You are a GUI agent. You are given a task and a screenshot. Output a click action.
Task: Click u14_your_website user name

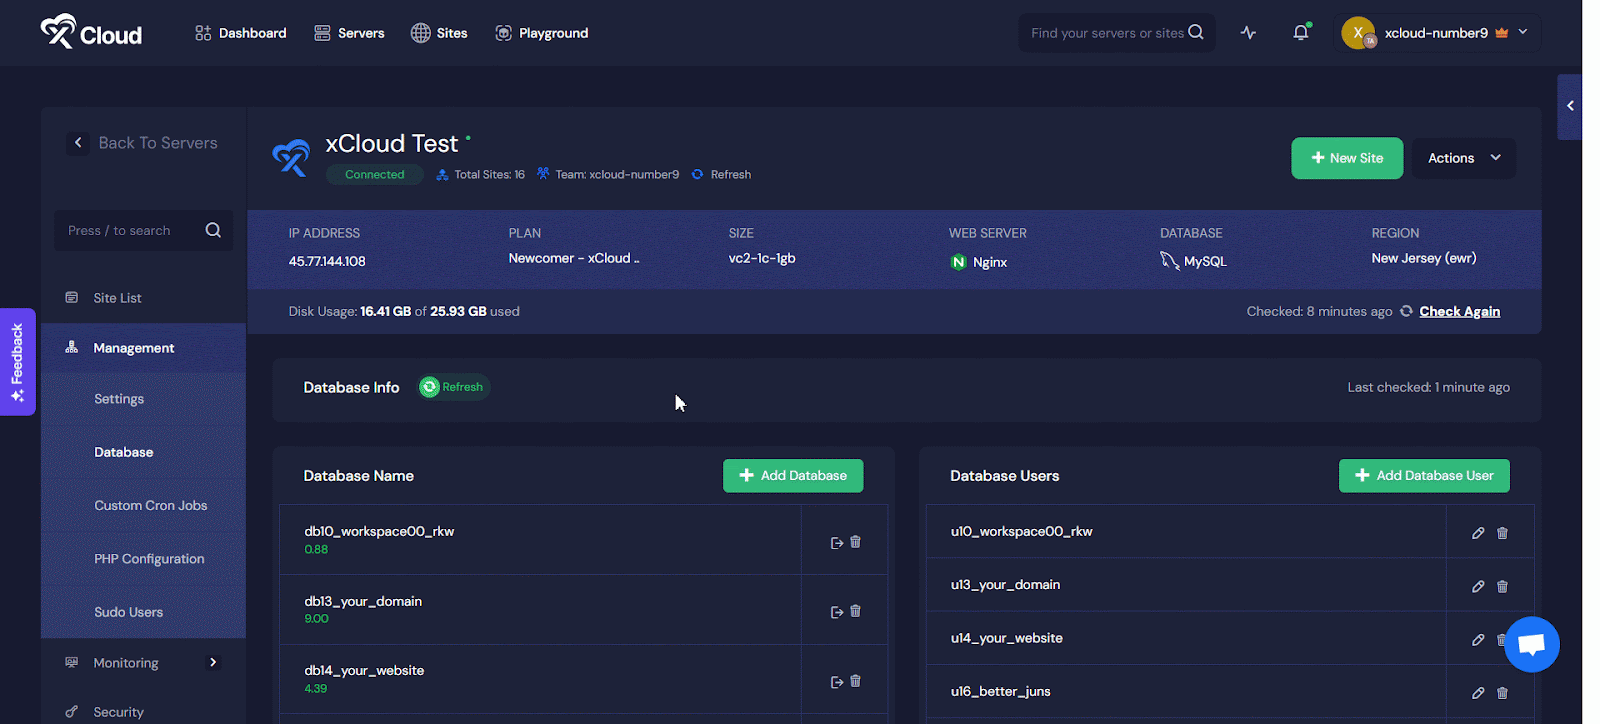[1007, 638]
